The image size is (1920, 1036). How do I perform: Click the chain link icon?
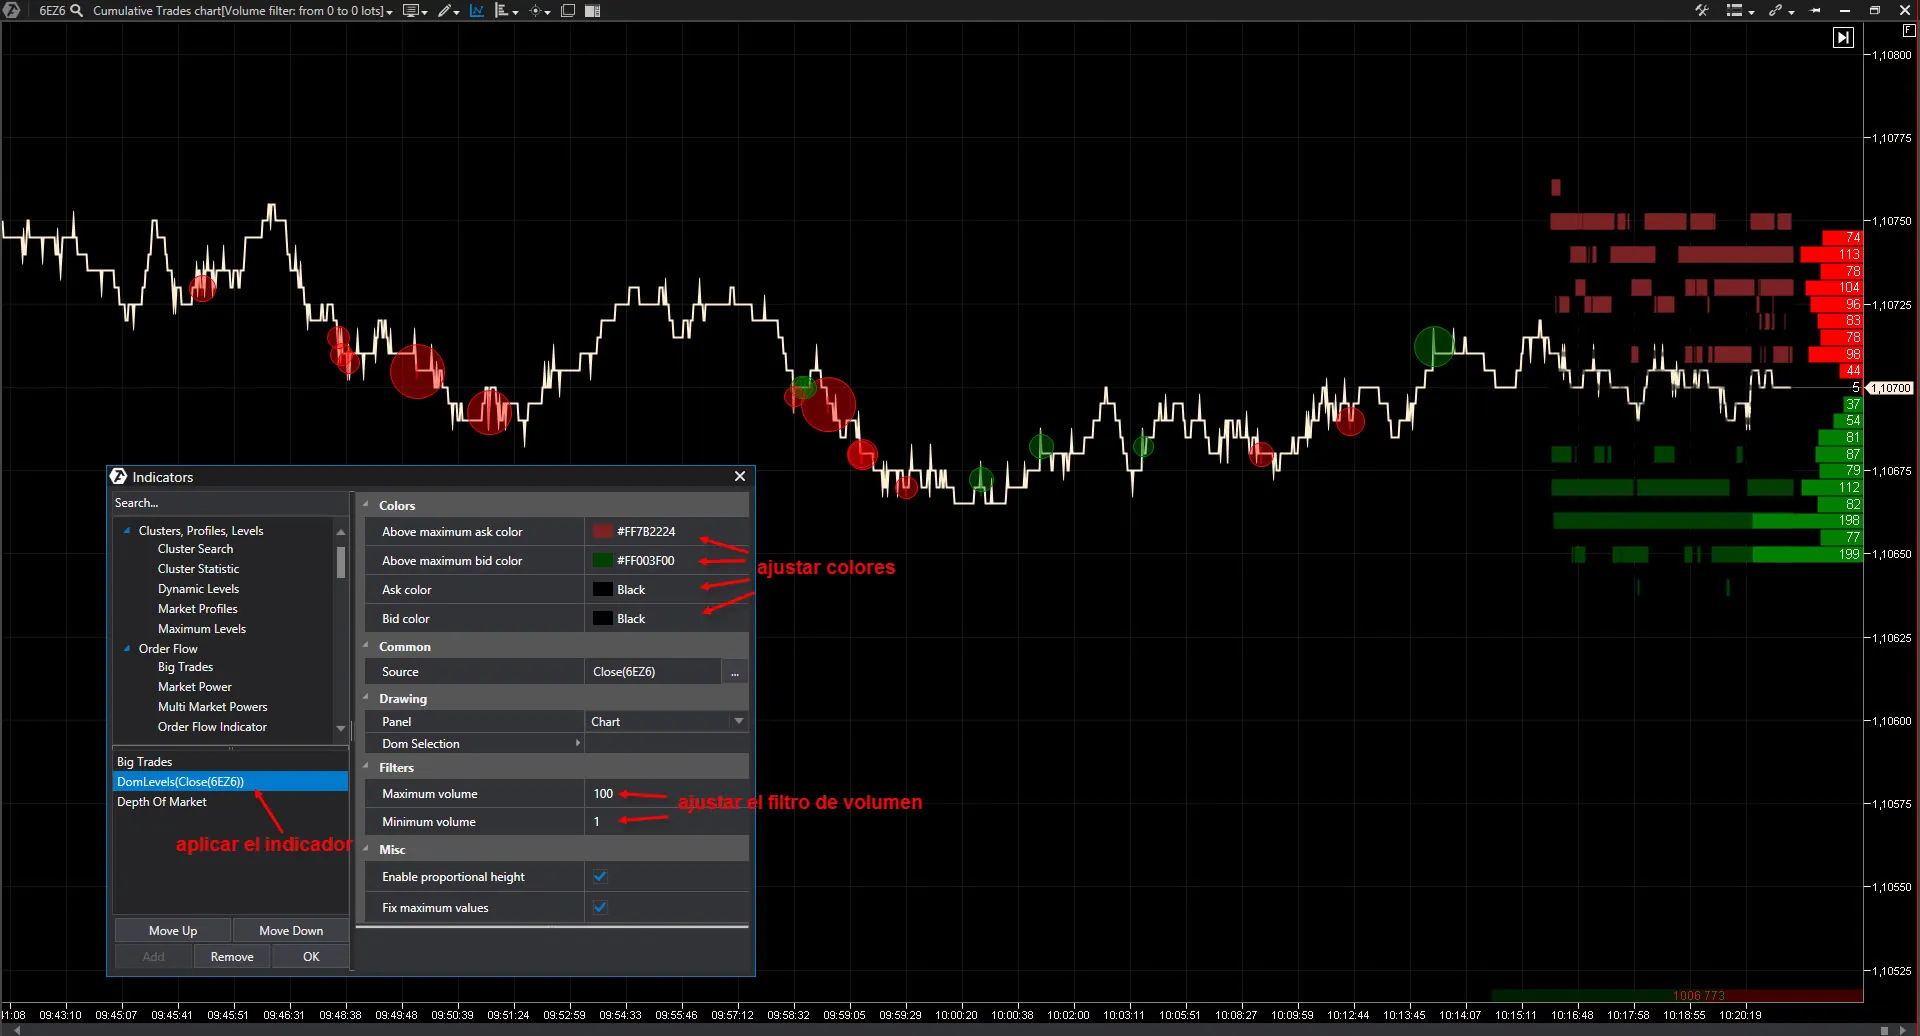tap(1776, 10)
